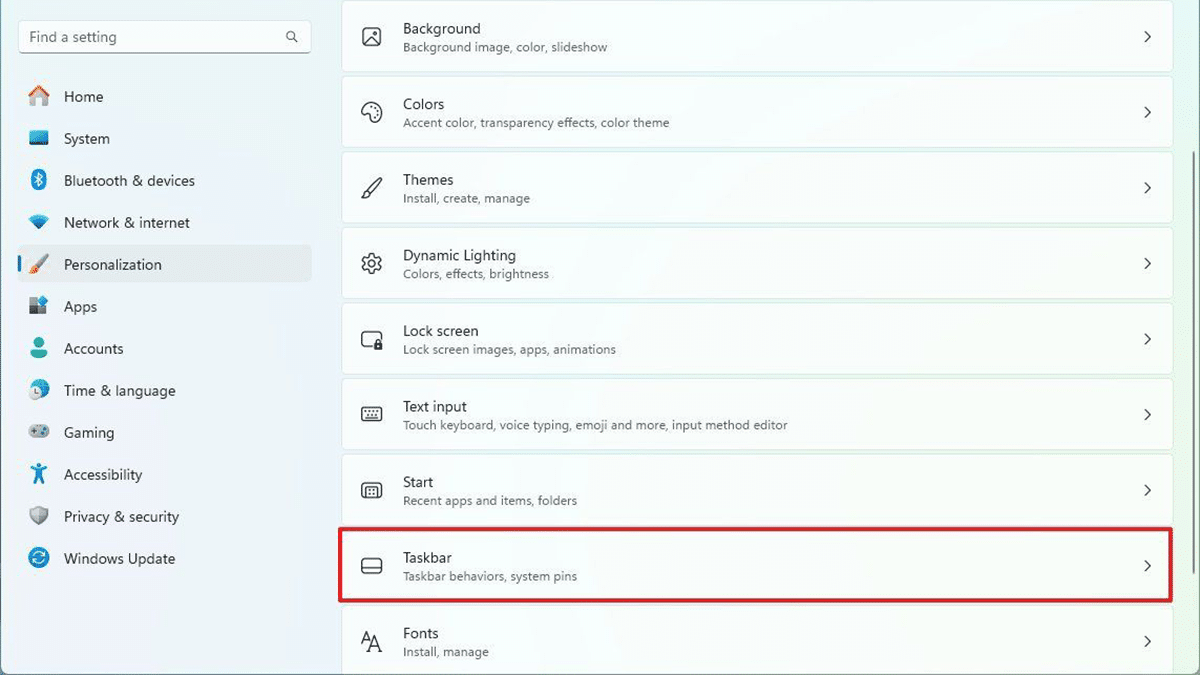The image size is (1200, 675).
Task: Click the Find a setting search box
Action: [x=150, y=37]
